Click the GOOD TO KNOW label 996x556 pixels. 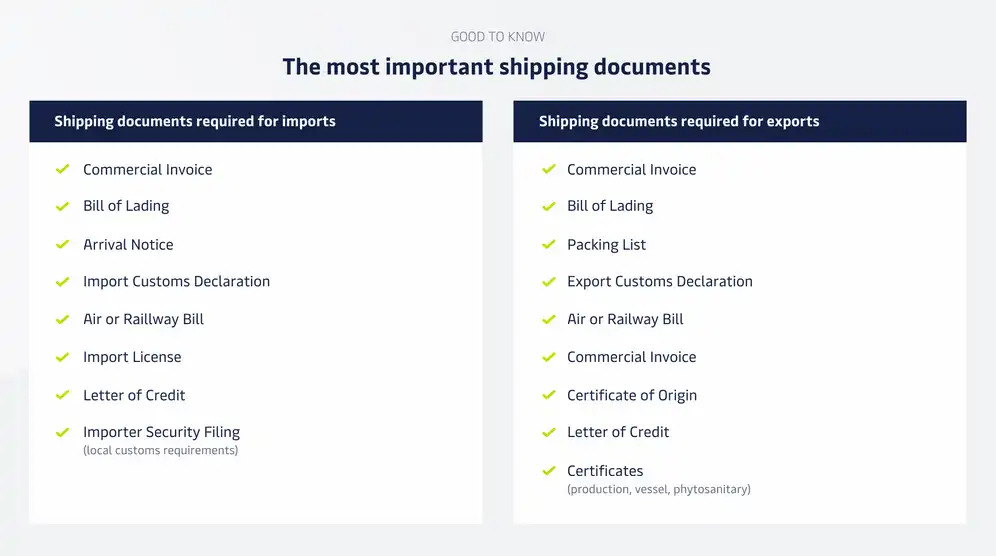(498, 37)
